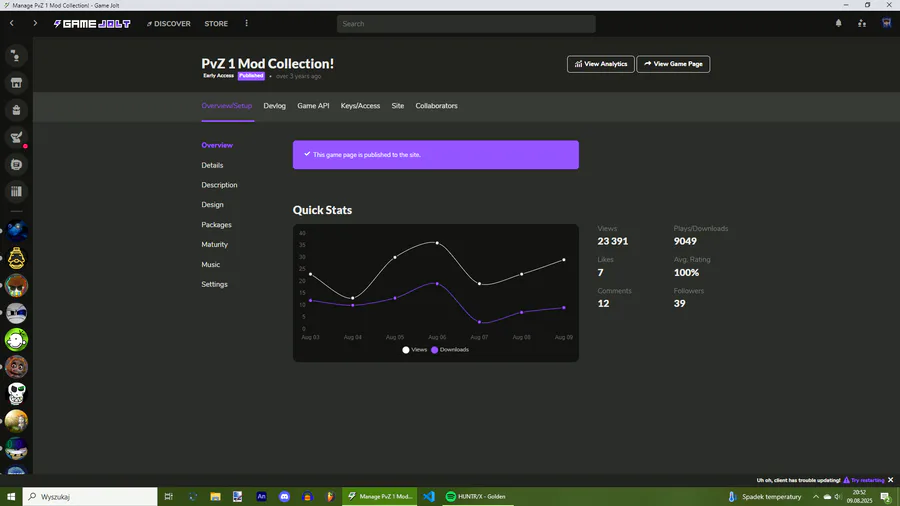This screenshot has height=506, width=900.
Task: Open Task View on the taskbar
Action: tap(168, 496)
